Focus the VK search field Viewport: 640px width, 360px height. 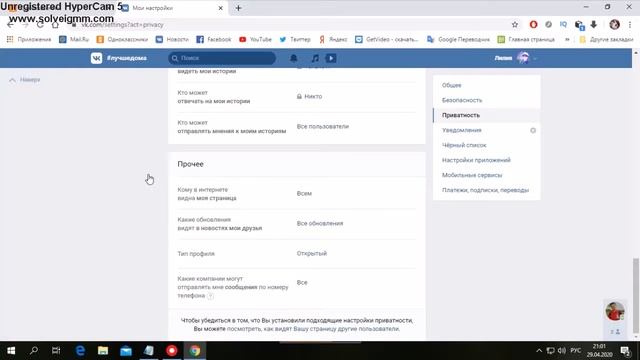(x=222, y=58)
